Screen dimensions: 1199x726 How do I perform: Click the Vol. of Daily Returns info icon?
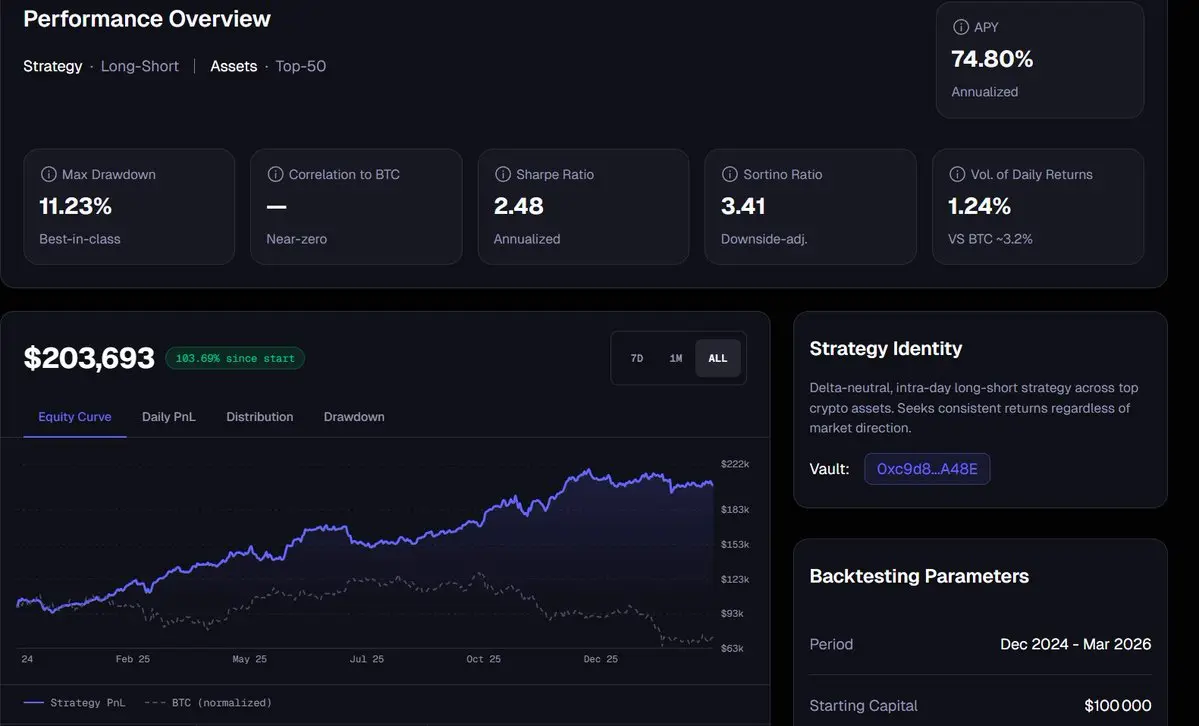point(956,174)
